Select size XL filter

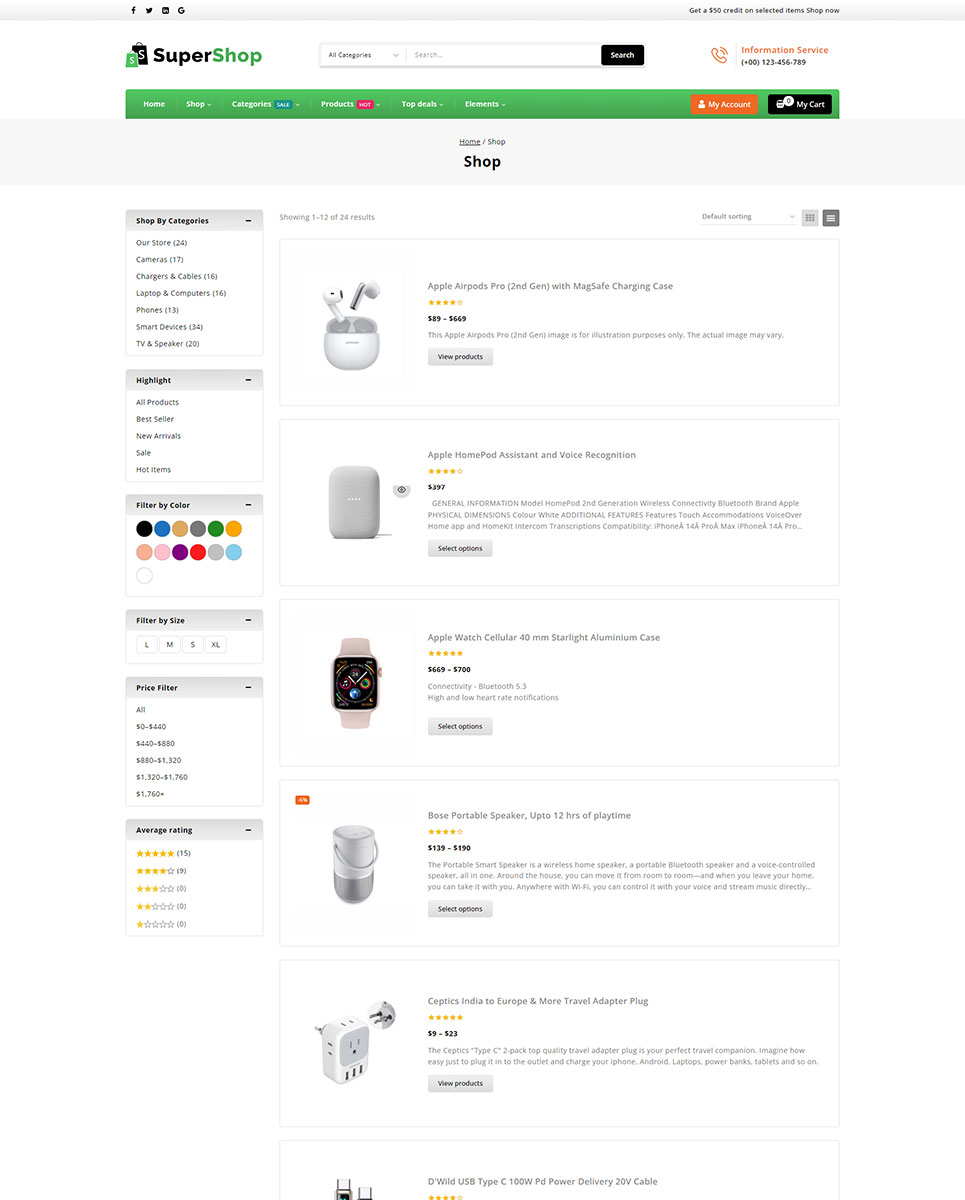point(215,645)
